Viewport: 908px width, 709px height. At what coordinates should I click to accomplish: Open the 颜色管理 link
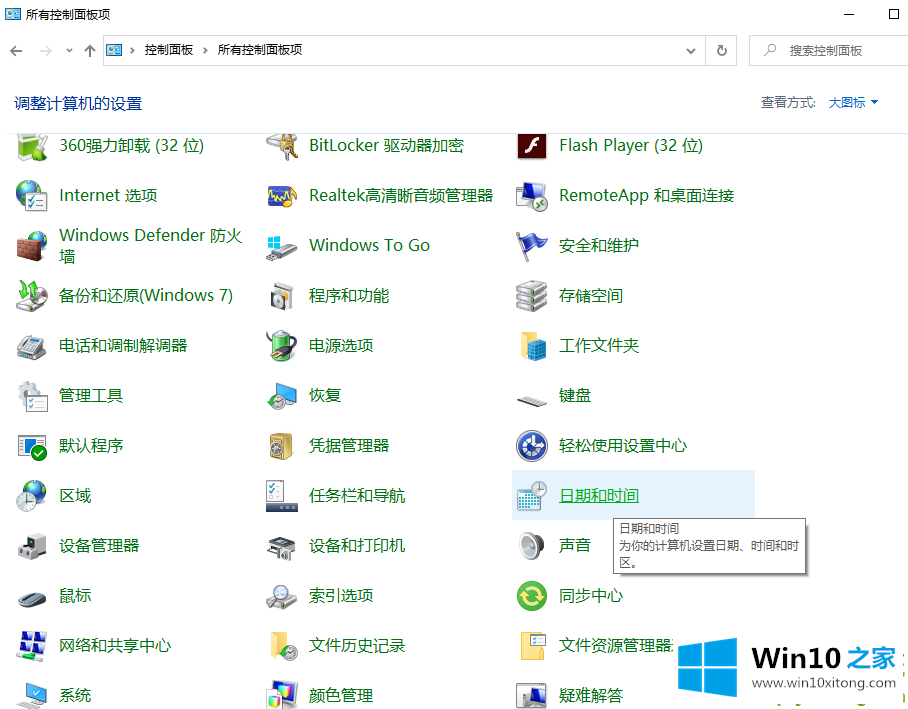click(x=340, y=695)
